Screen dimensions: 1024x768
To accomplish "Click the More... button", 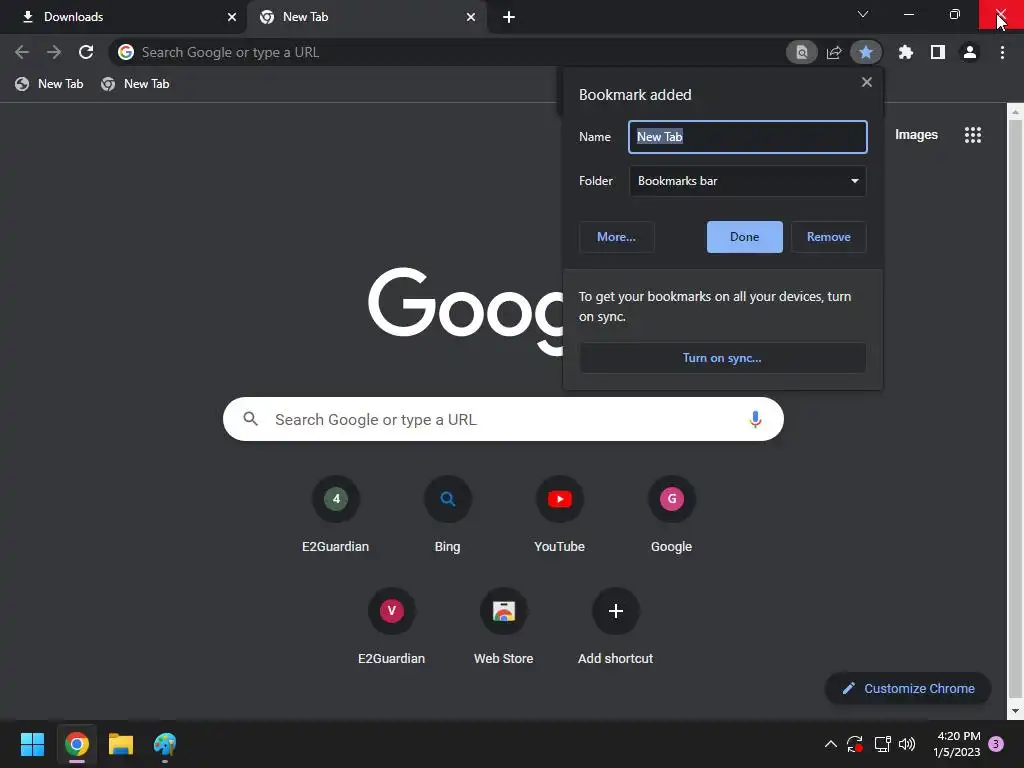I will 616,237.
